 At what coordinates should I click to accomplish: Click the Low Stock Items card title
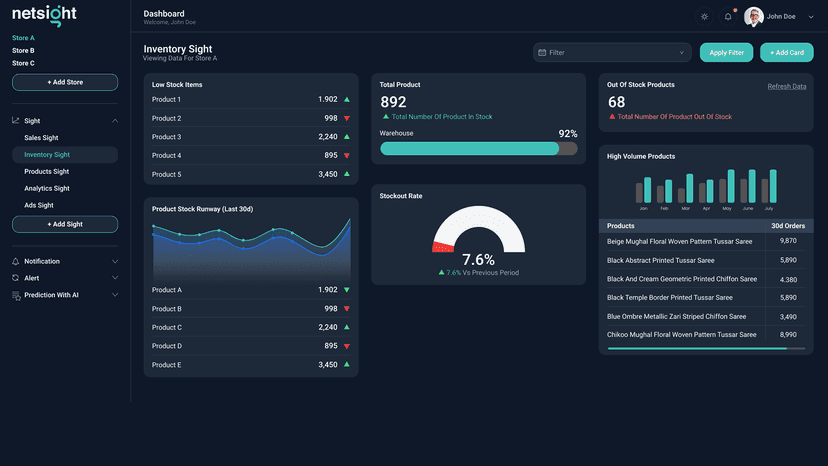click(177, 85)
